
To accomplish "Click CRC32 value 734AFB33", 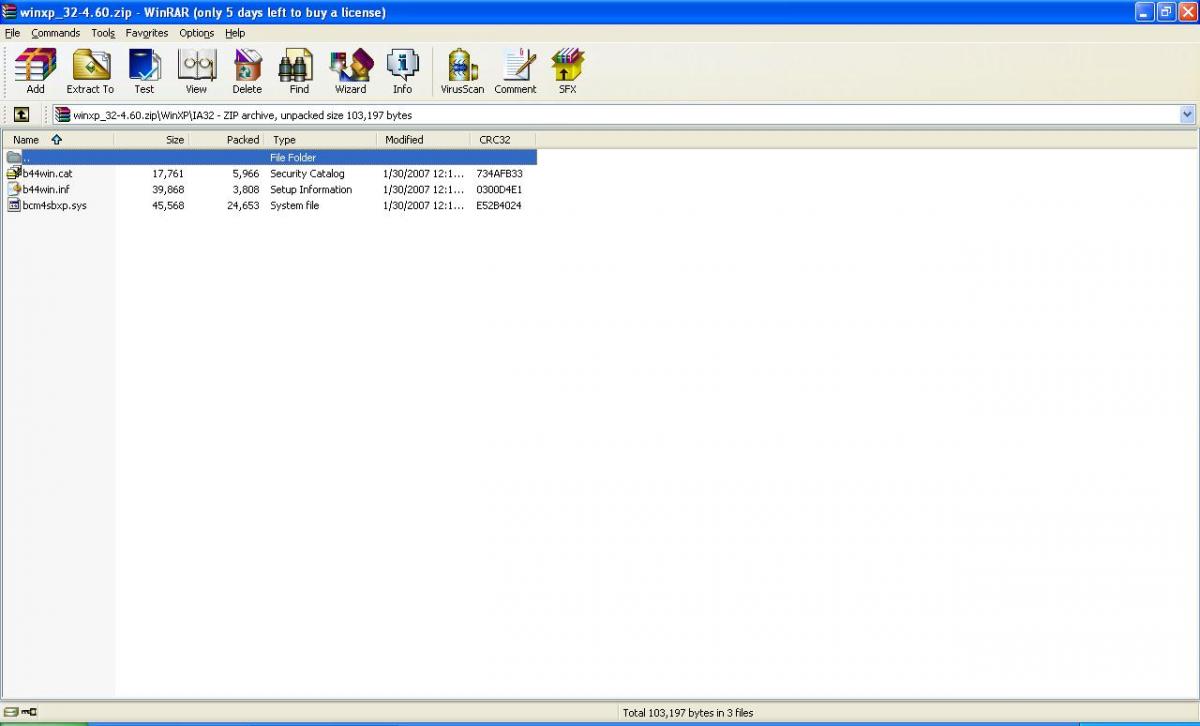I will click(499, 174).
